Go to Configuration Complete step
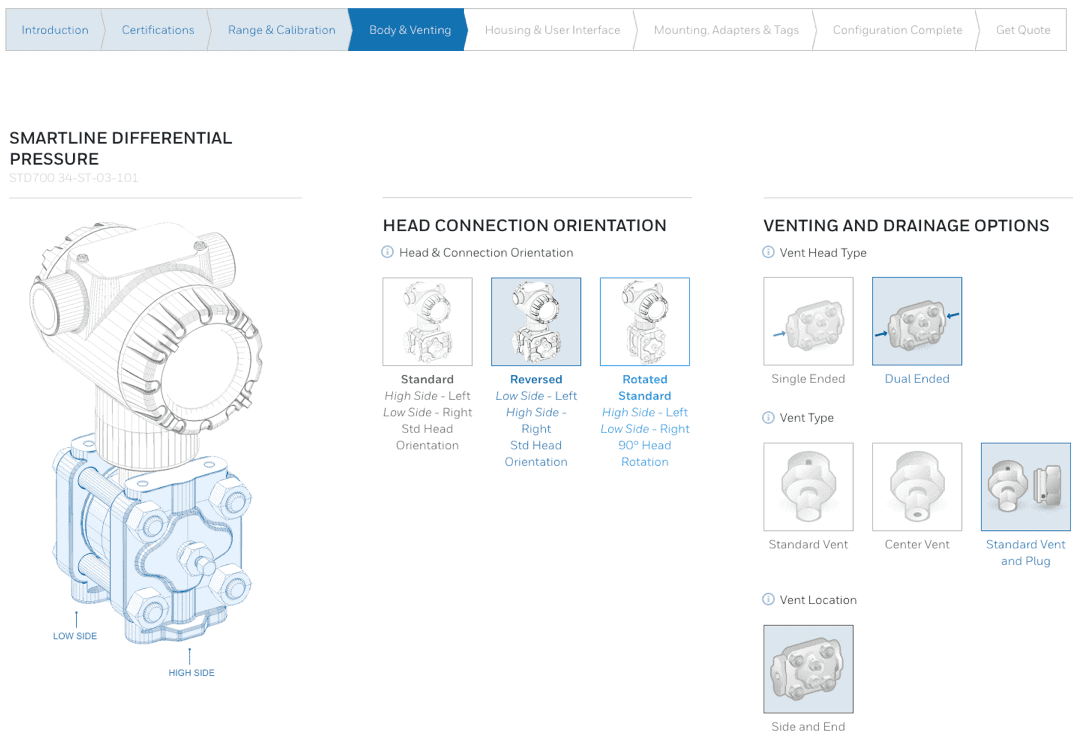This screenshot has height=738, width=1073. click(x=897, y=30)
